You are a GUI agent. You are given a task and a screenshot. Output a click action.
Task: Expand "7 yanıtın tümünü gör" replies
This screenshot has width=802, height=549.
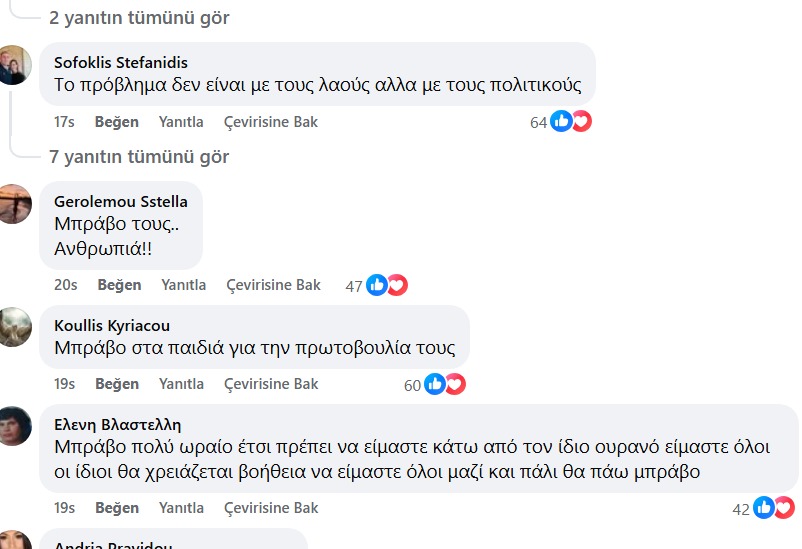pos(139,157)
